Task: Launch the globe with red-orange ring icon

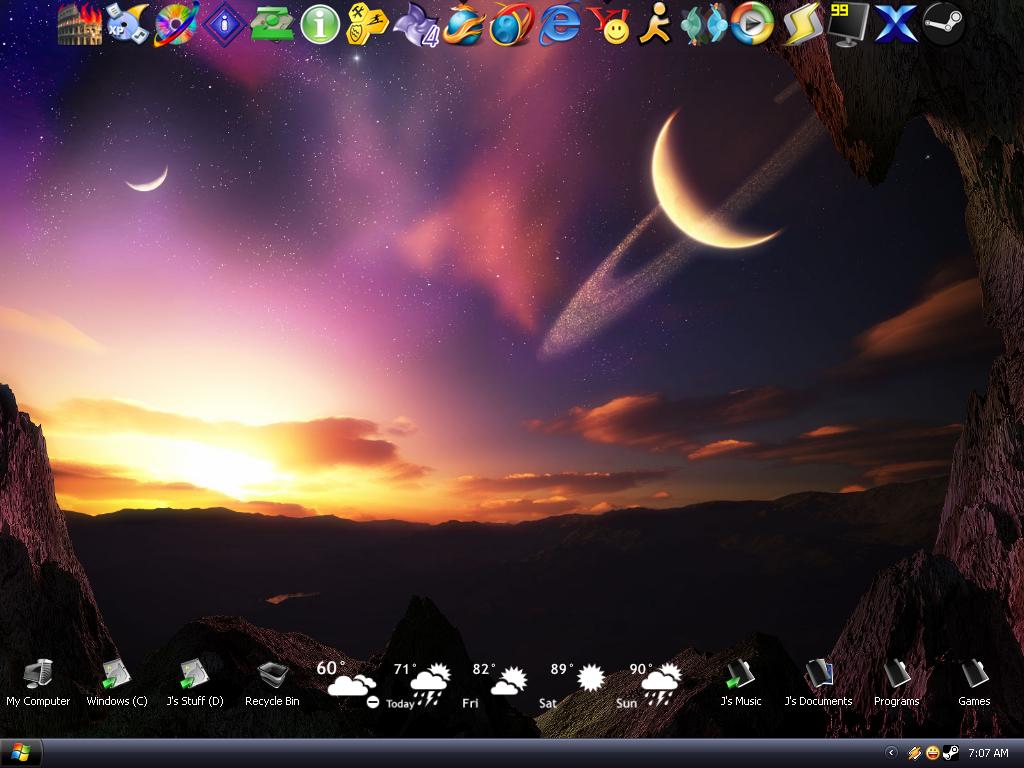Action: point(511,25)
